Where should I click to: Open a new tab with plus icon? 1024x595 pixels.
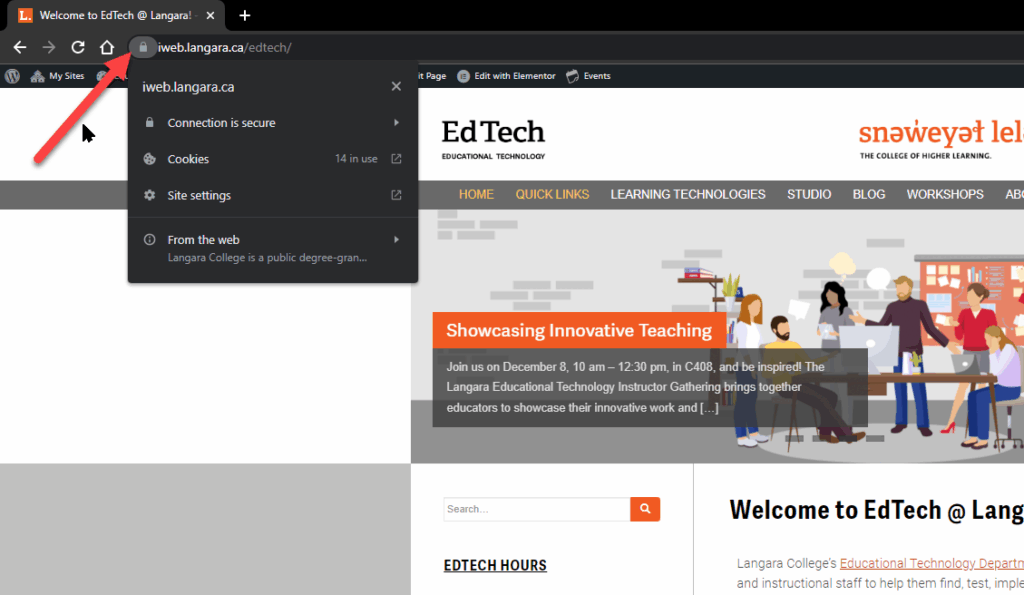pos(245,15)
